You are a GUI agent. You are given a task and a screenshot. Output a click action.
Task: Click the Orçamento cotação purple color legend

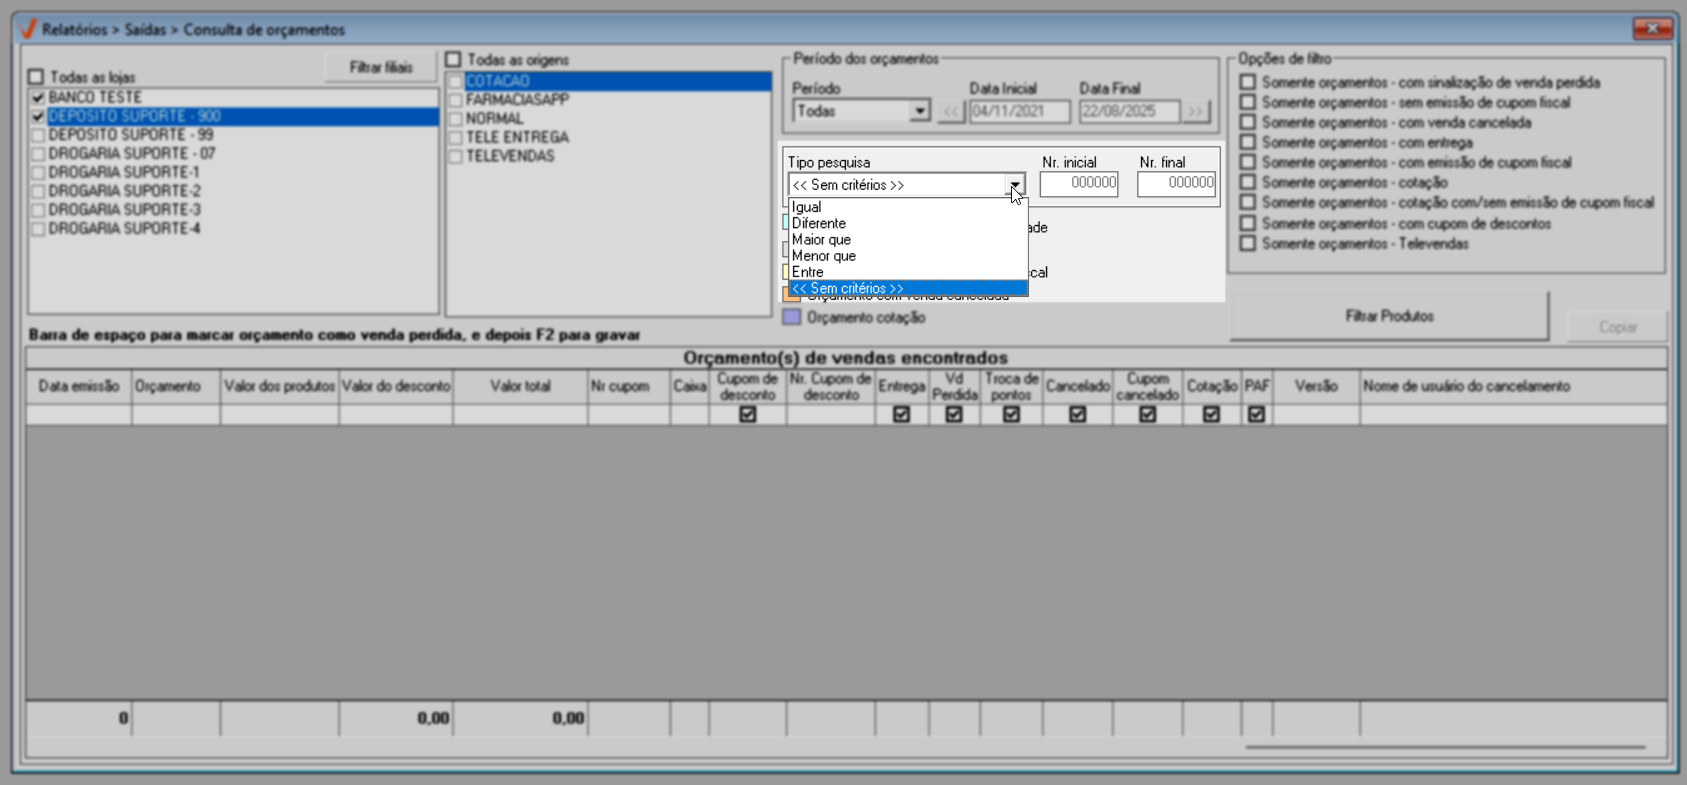(x=792, y=317)
